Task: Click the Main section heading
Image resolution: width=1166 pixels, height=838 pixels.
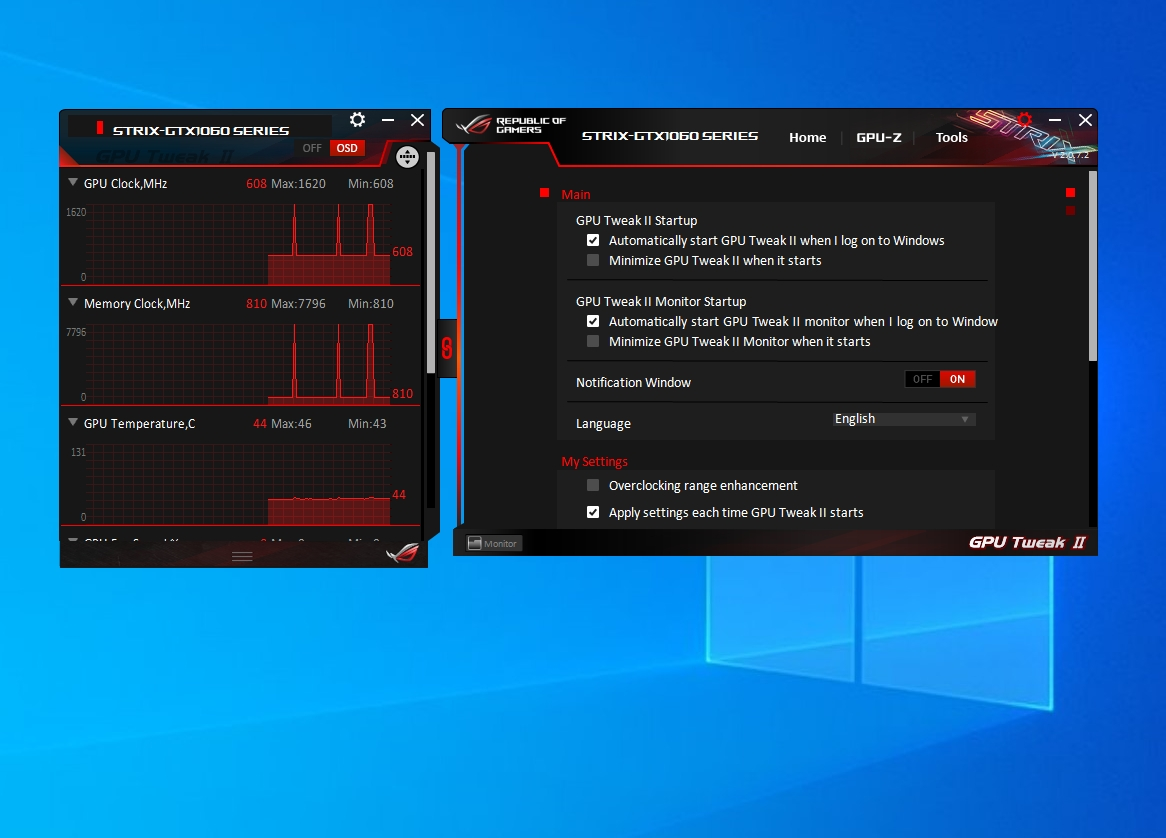Action: (576, 194)
